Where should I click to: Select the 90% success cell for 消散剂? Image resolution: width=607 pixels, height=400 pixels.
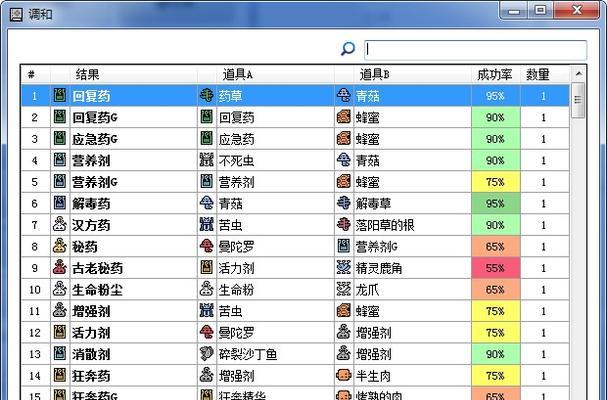click(496, 354)
